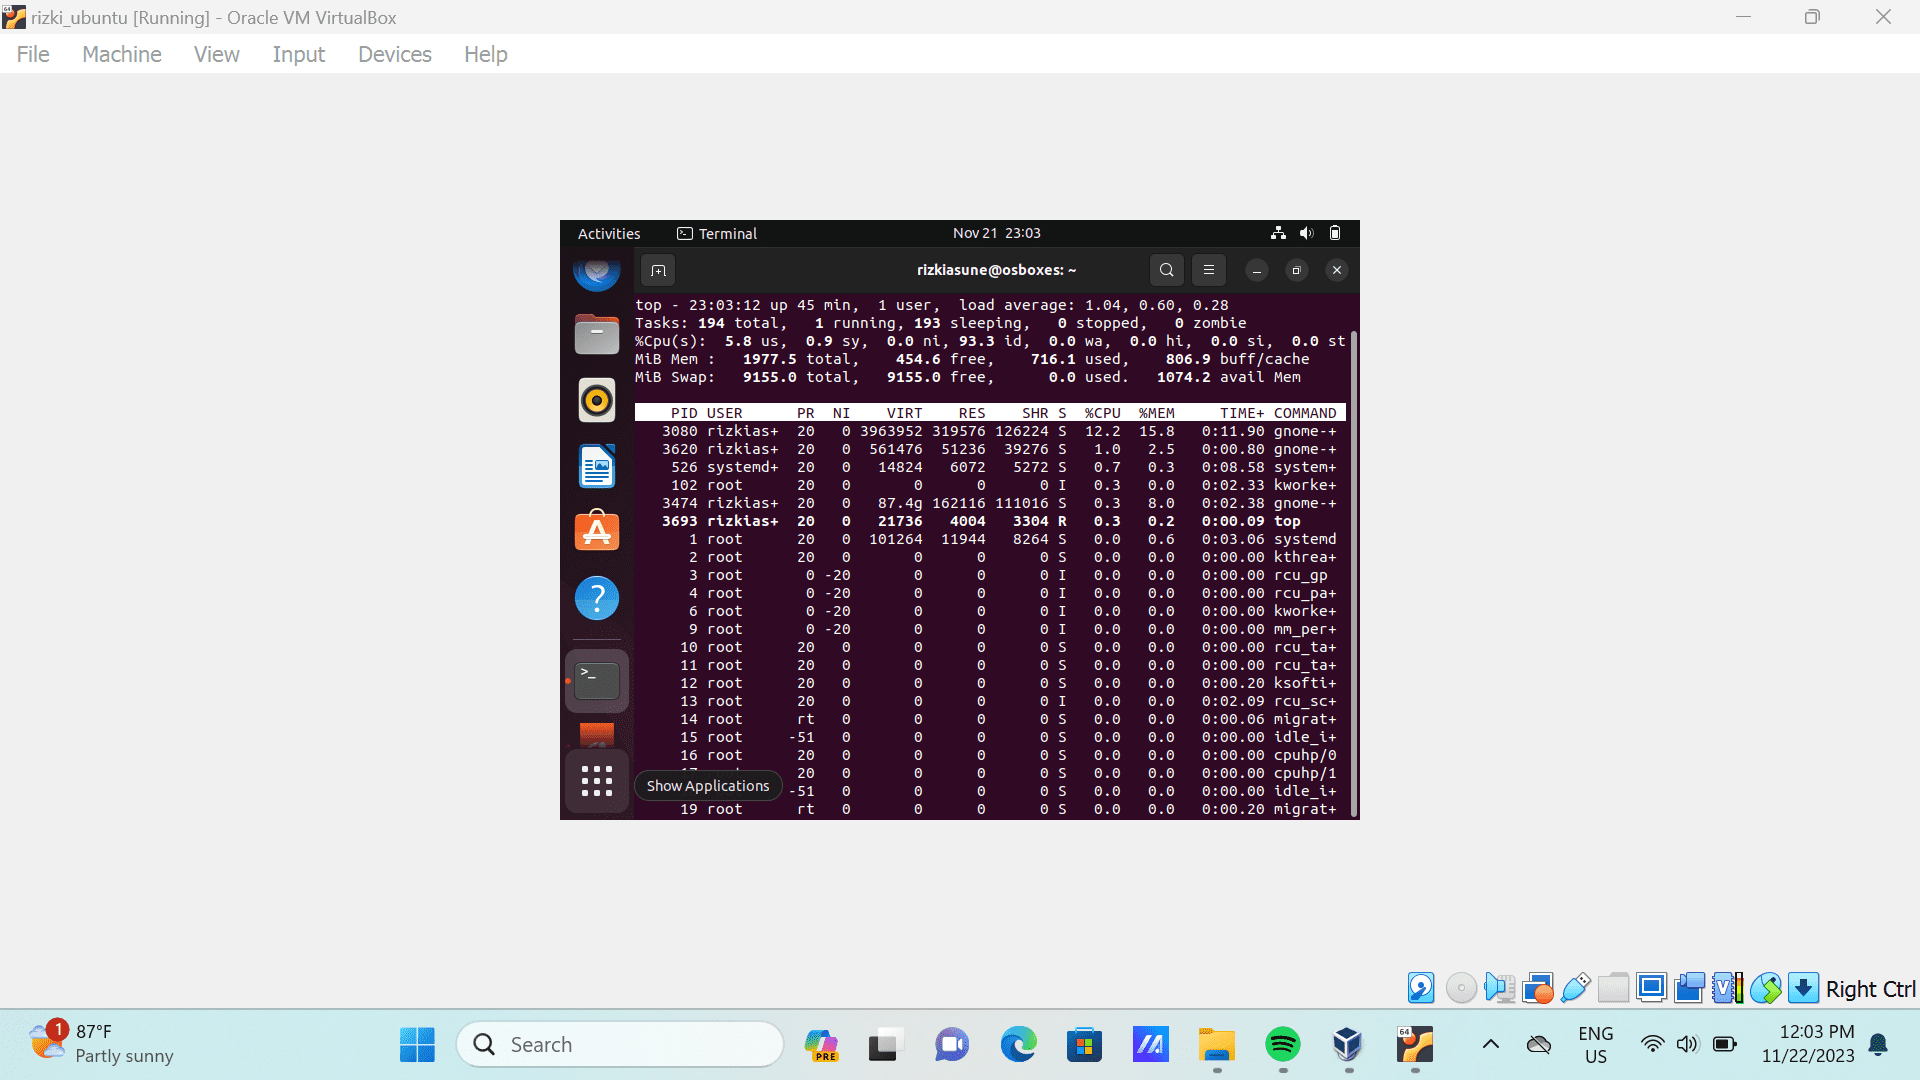
Task: Click VirtualBox shared folders indicator
Action: click(x=1613, y=988)
